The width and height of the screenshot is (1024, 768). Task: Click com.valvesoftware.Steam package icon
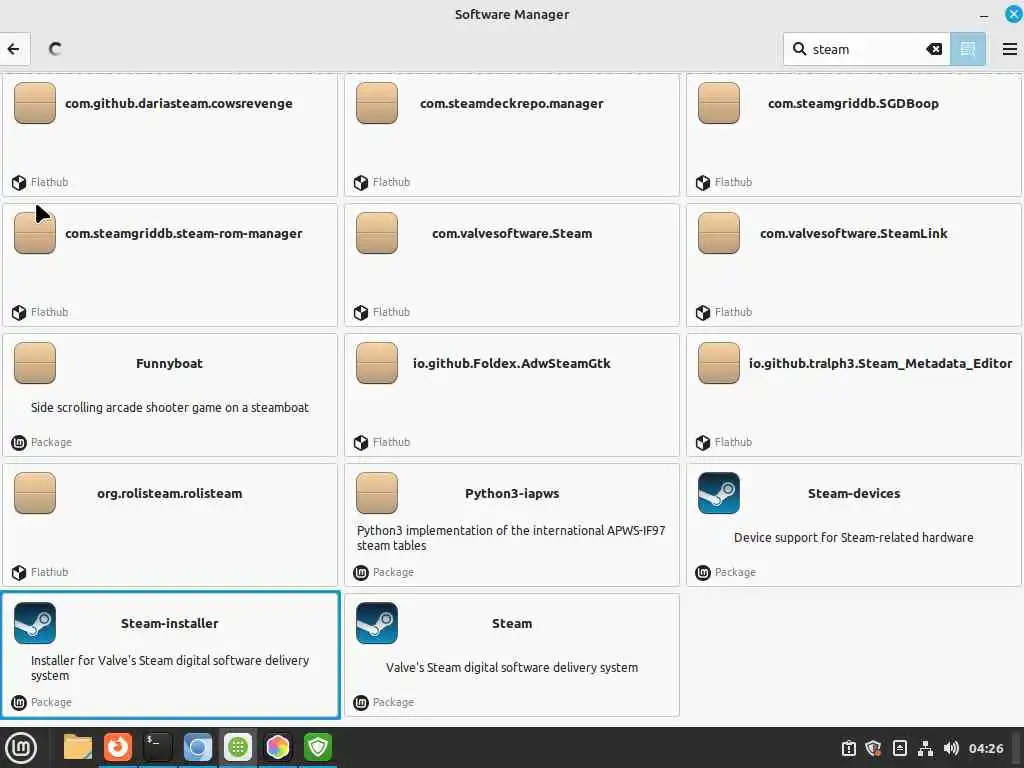tap(377, 233)
